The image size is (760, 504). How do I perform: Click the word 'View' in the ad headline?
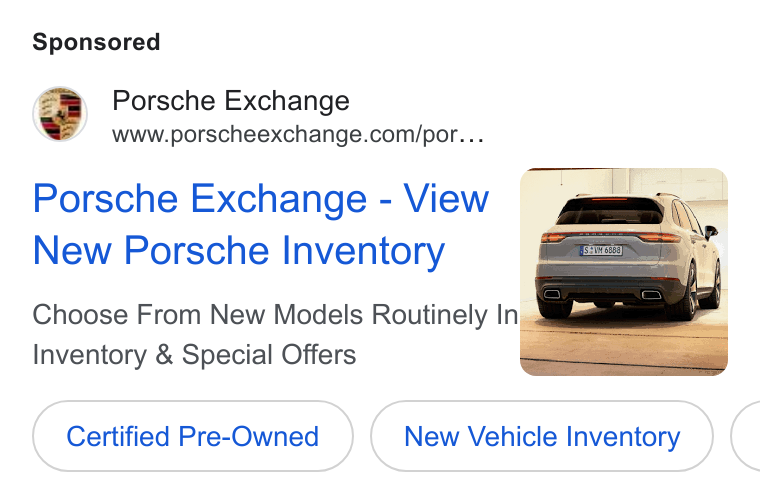tap(446, 199)
